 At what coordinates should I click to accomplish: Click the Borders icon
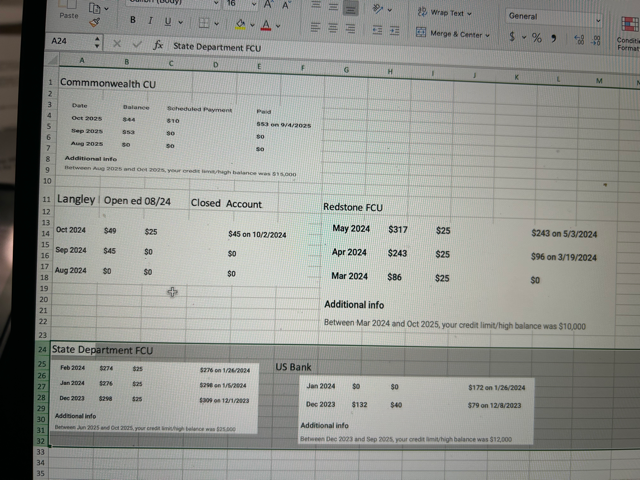pos(204,23)
